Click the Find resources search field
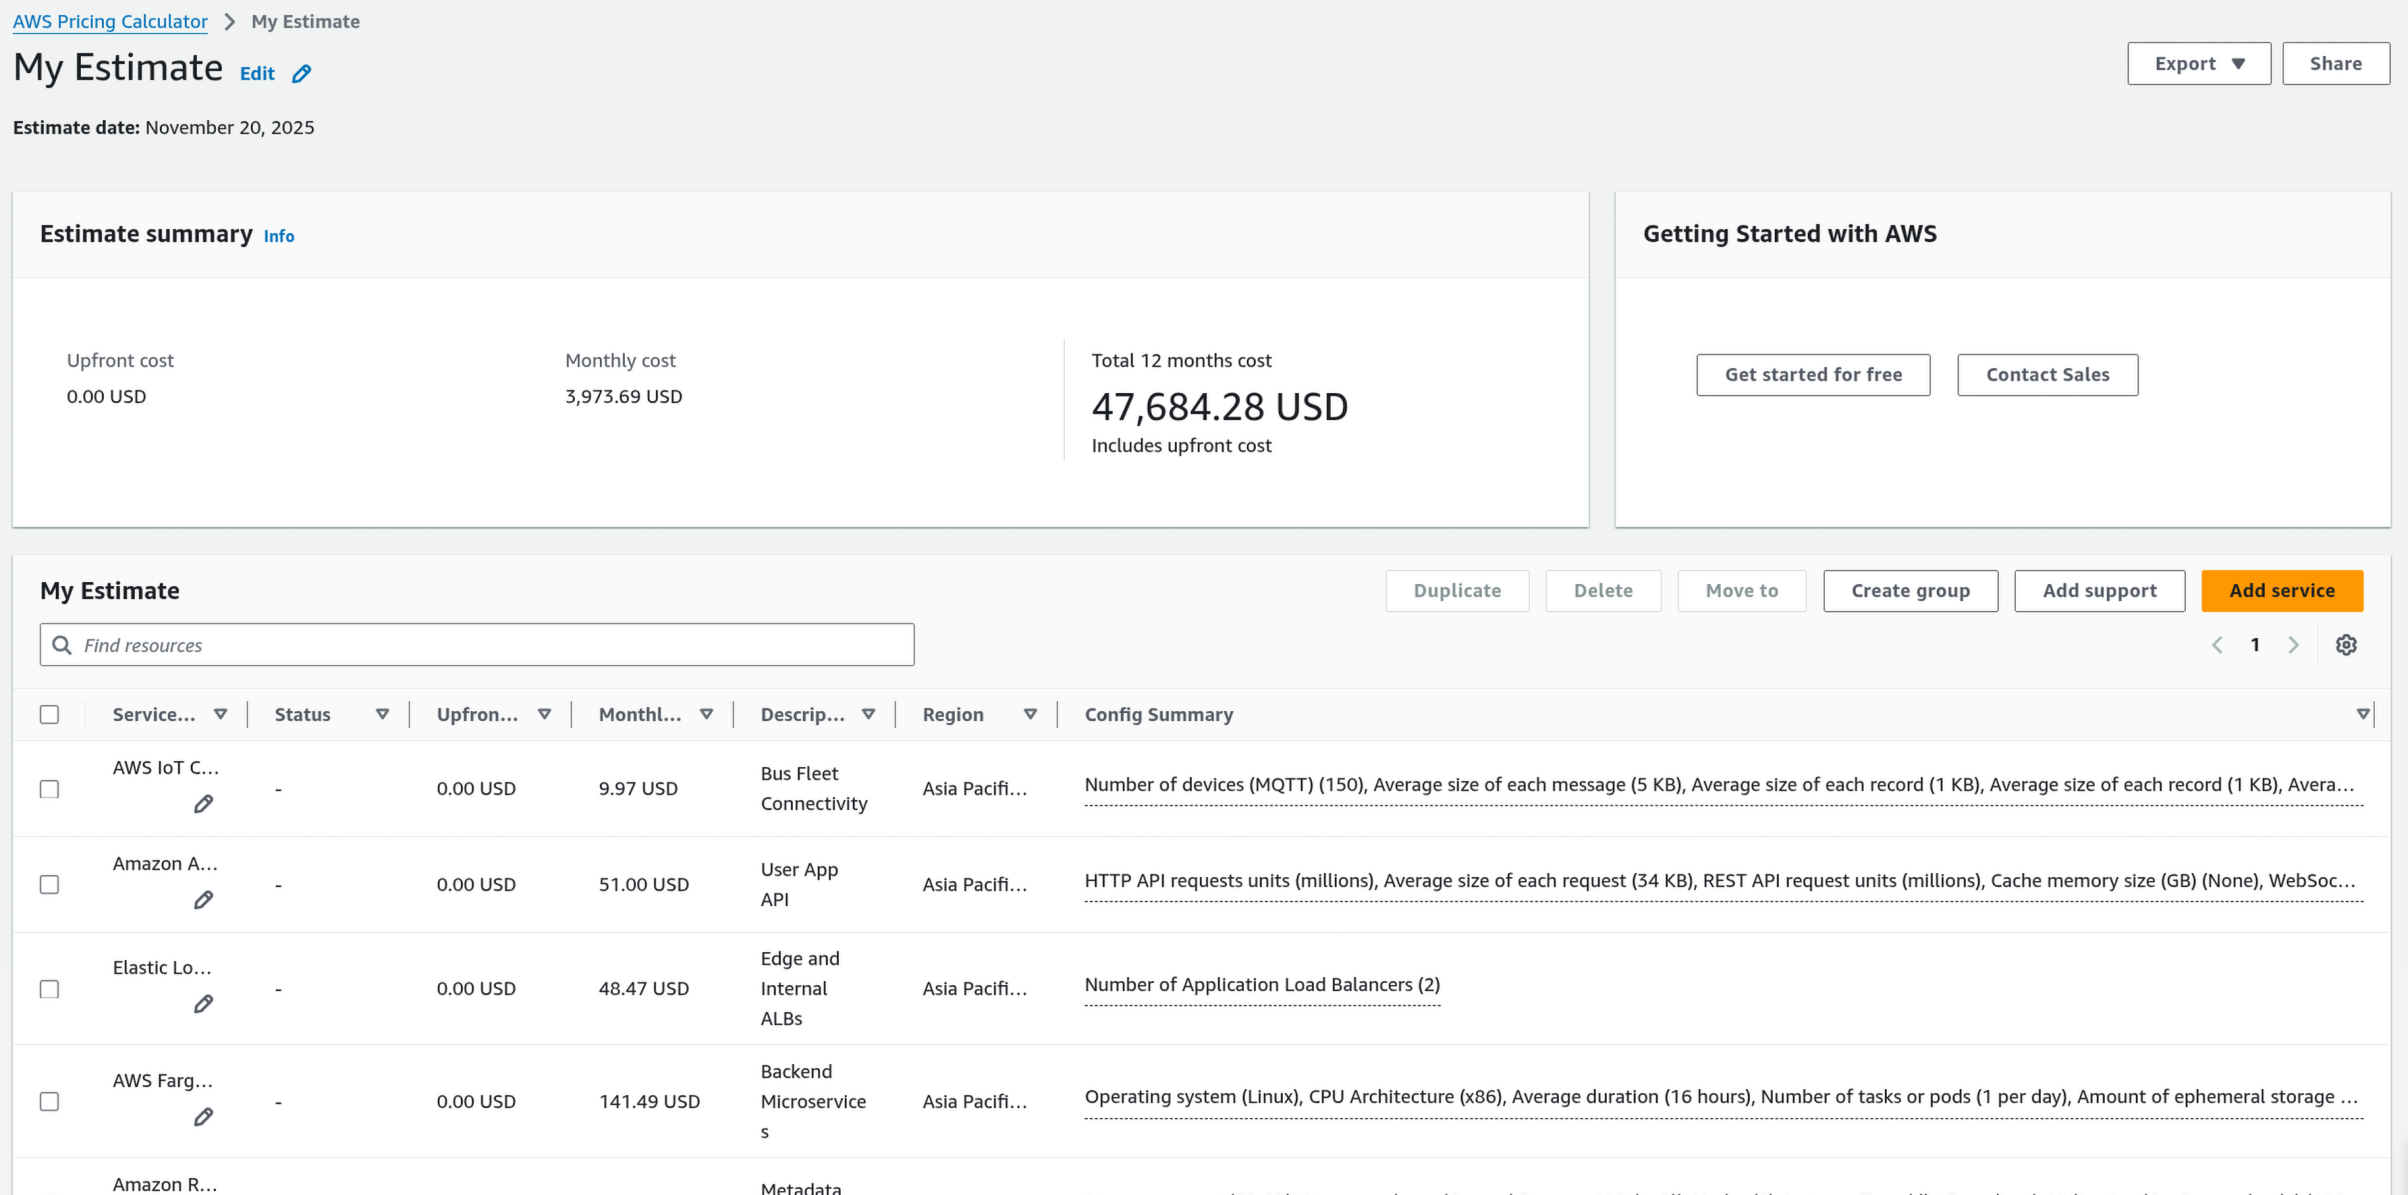This screenshot has width=2408, height=1195. coord(477,645)
